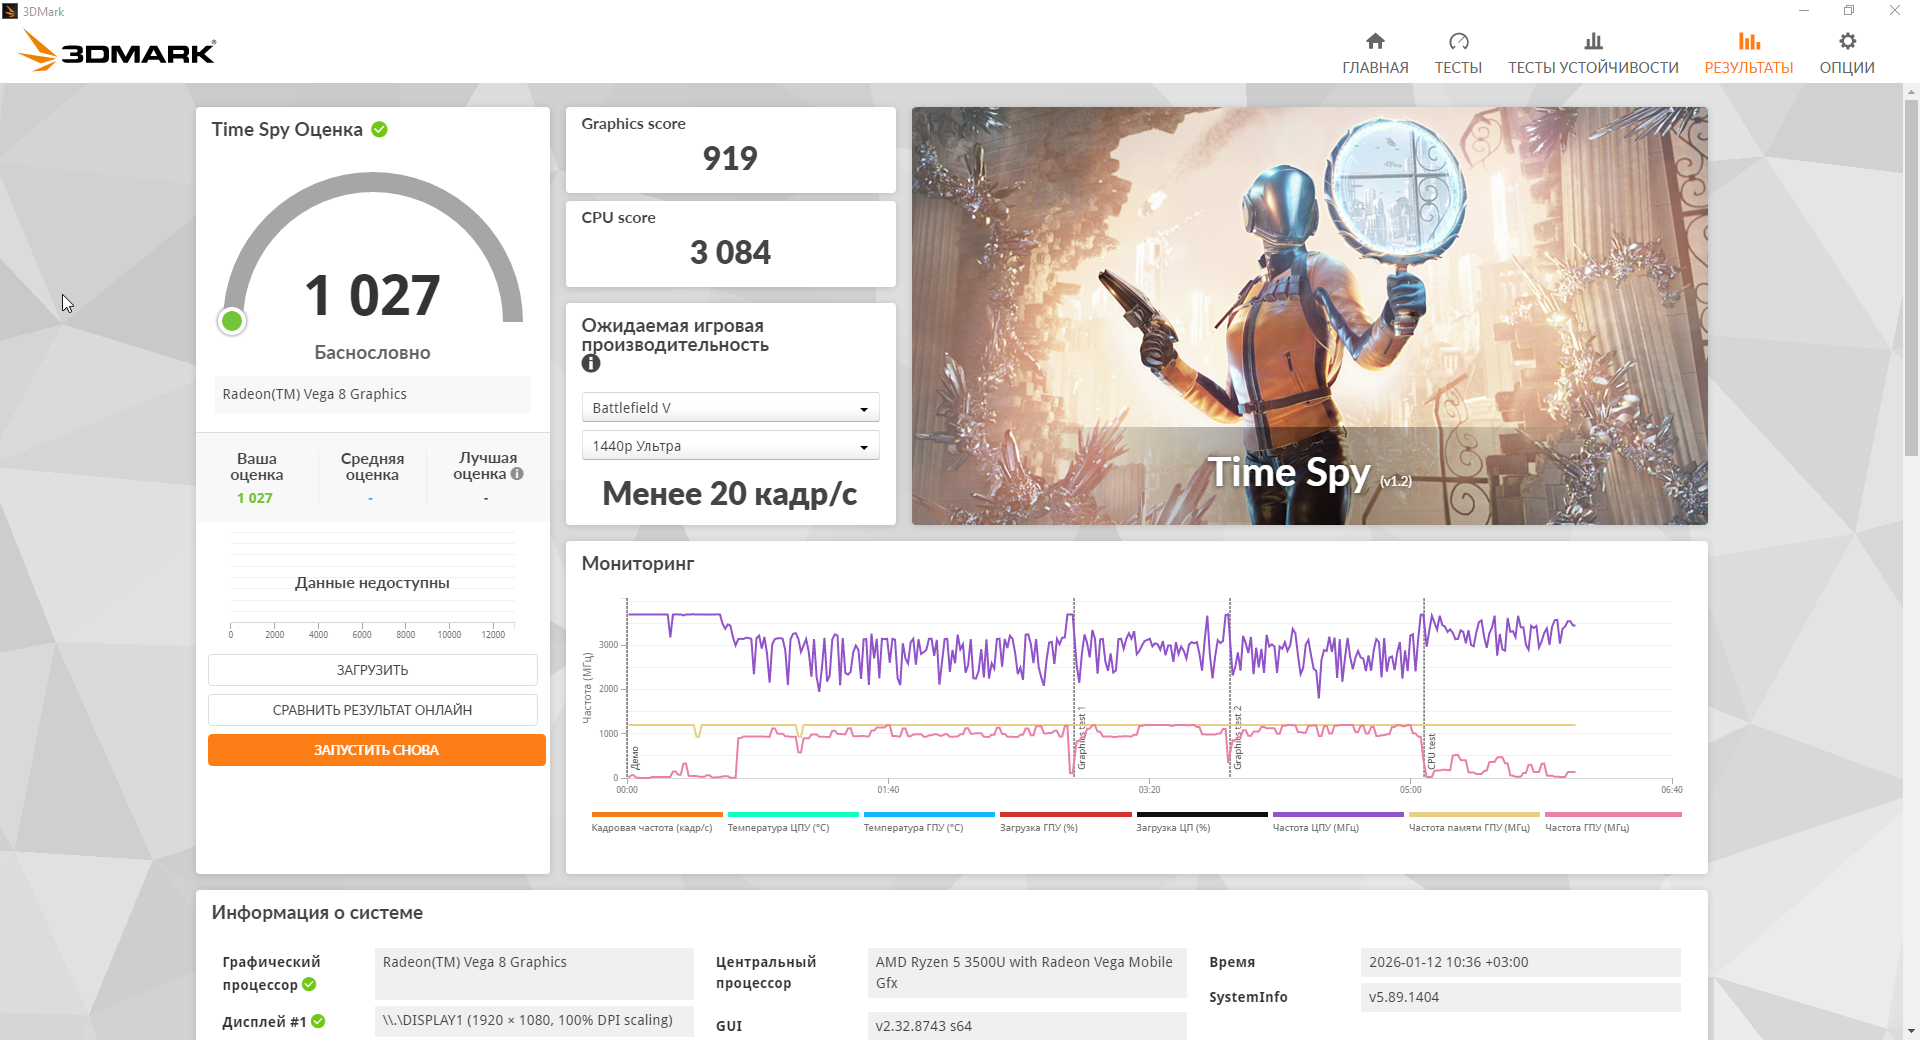Click the 3DMark logo in the header
Screen dimensions: 1920x1040
click(117, 51)
